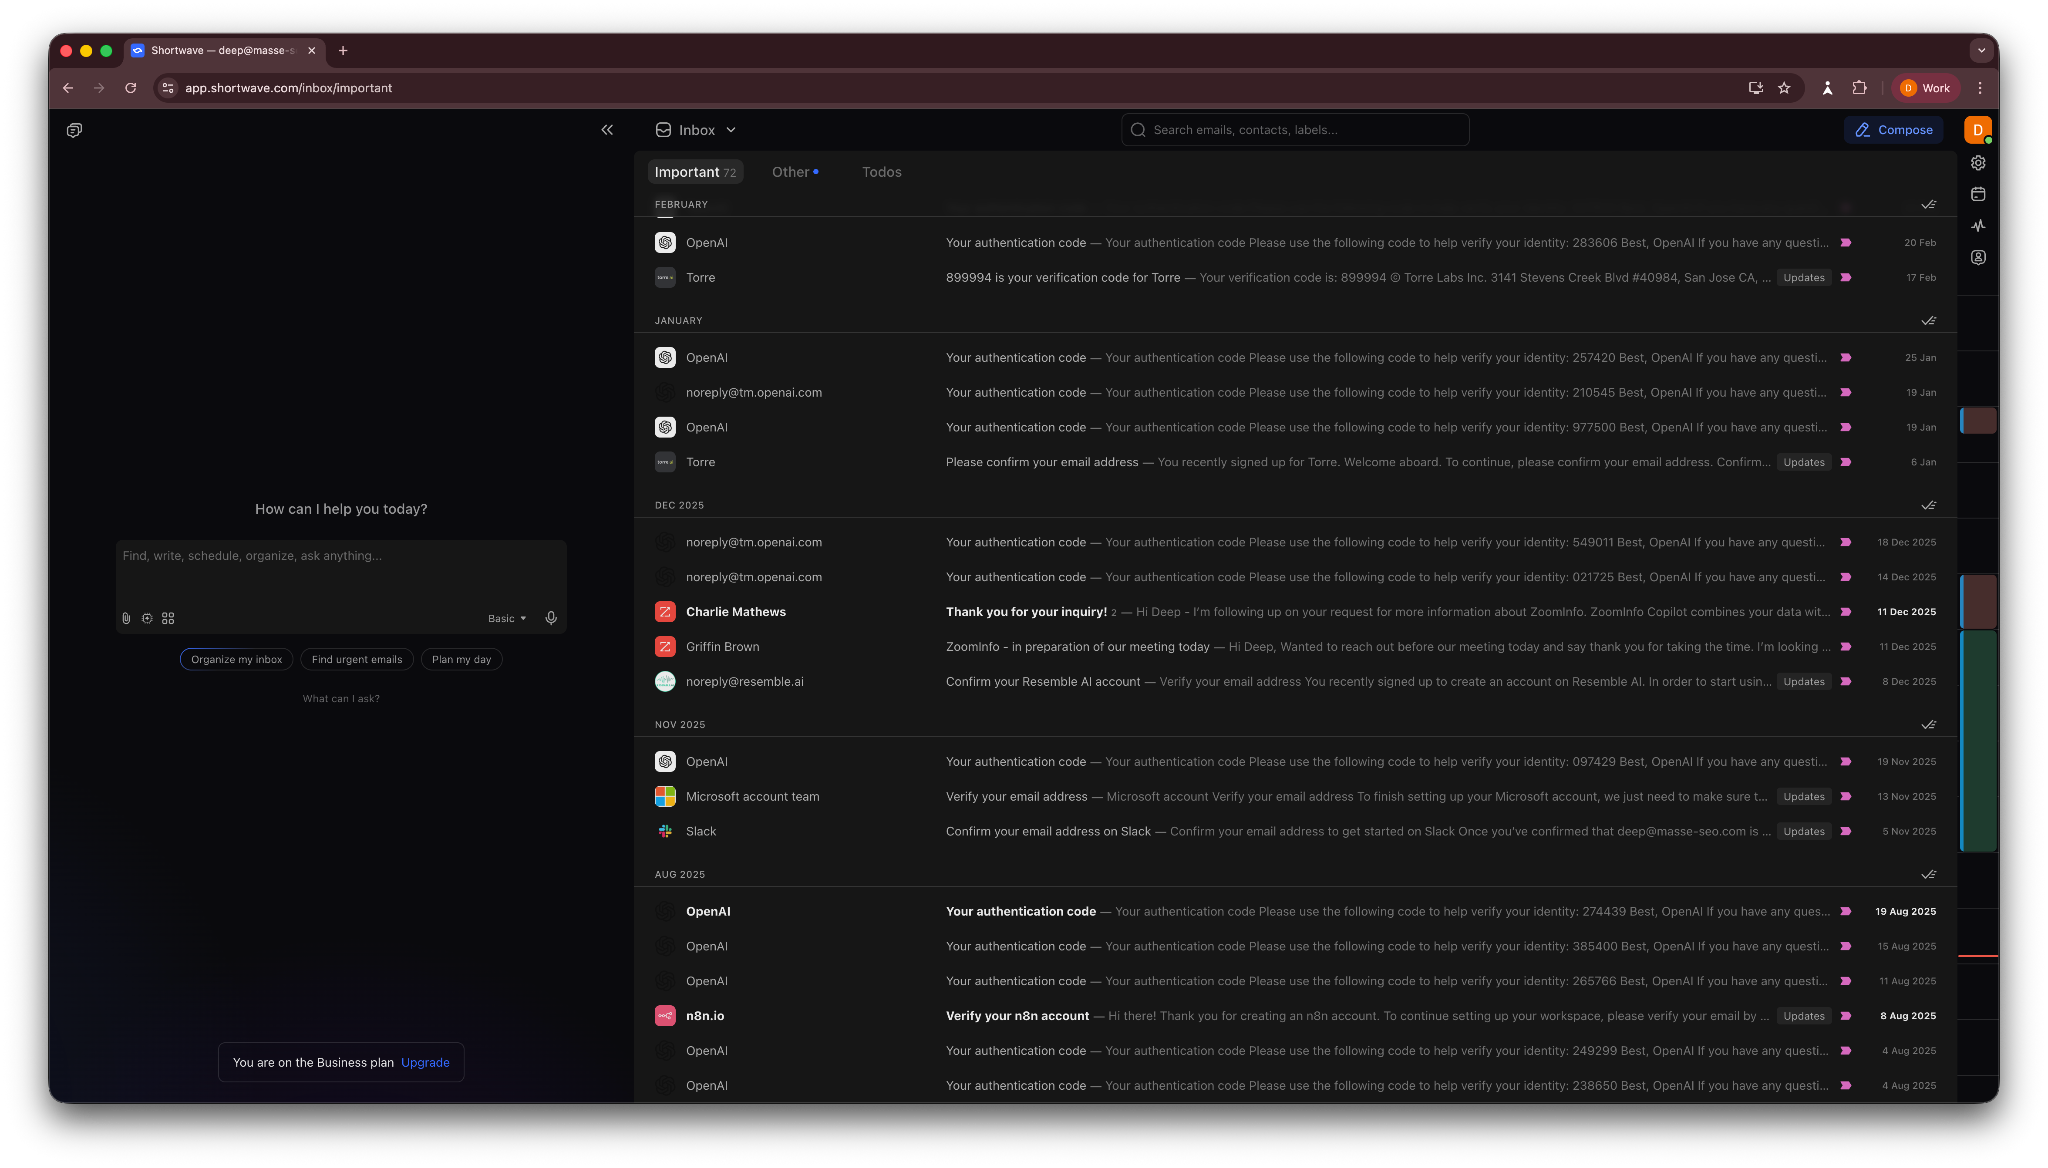
Task: Toggle the pink importance marker on Charlie Mathews email
Action: [1846, 612]
